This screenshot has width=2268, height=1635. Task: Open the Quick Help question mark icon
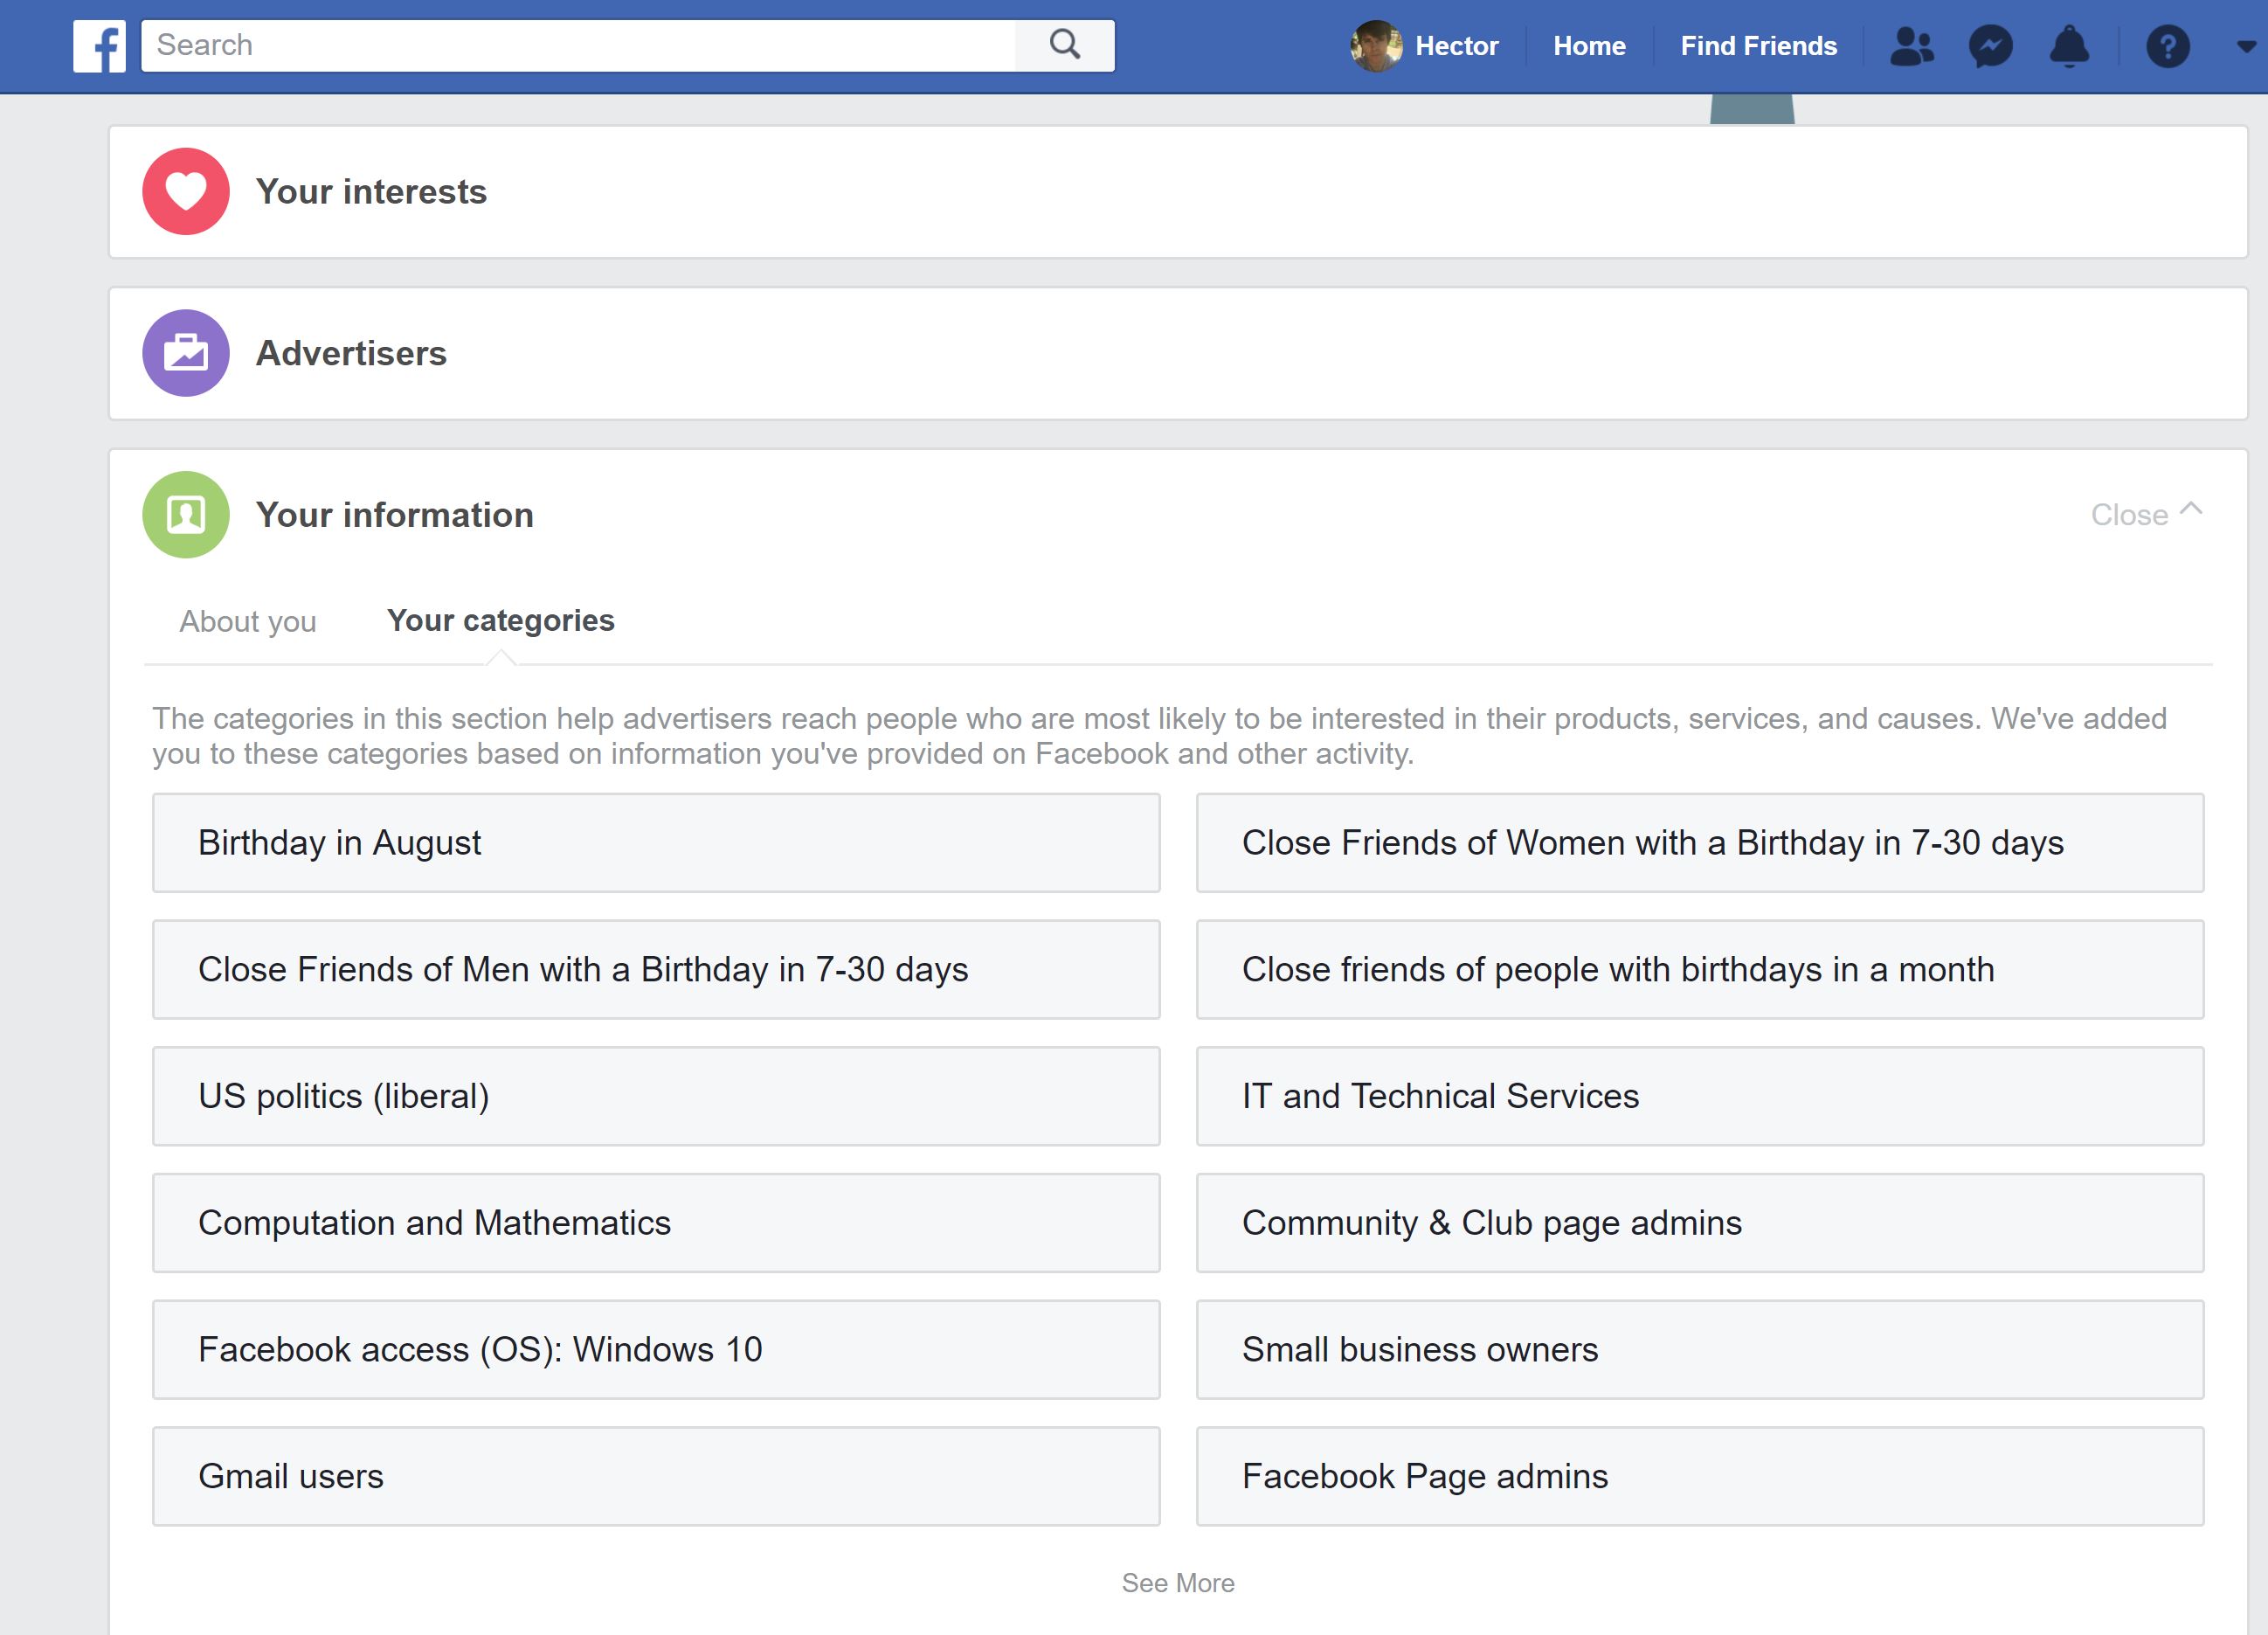pos(2167,46)
